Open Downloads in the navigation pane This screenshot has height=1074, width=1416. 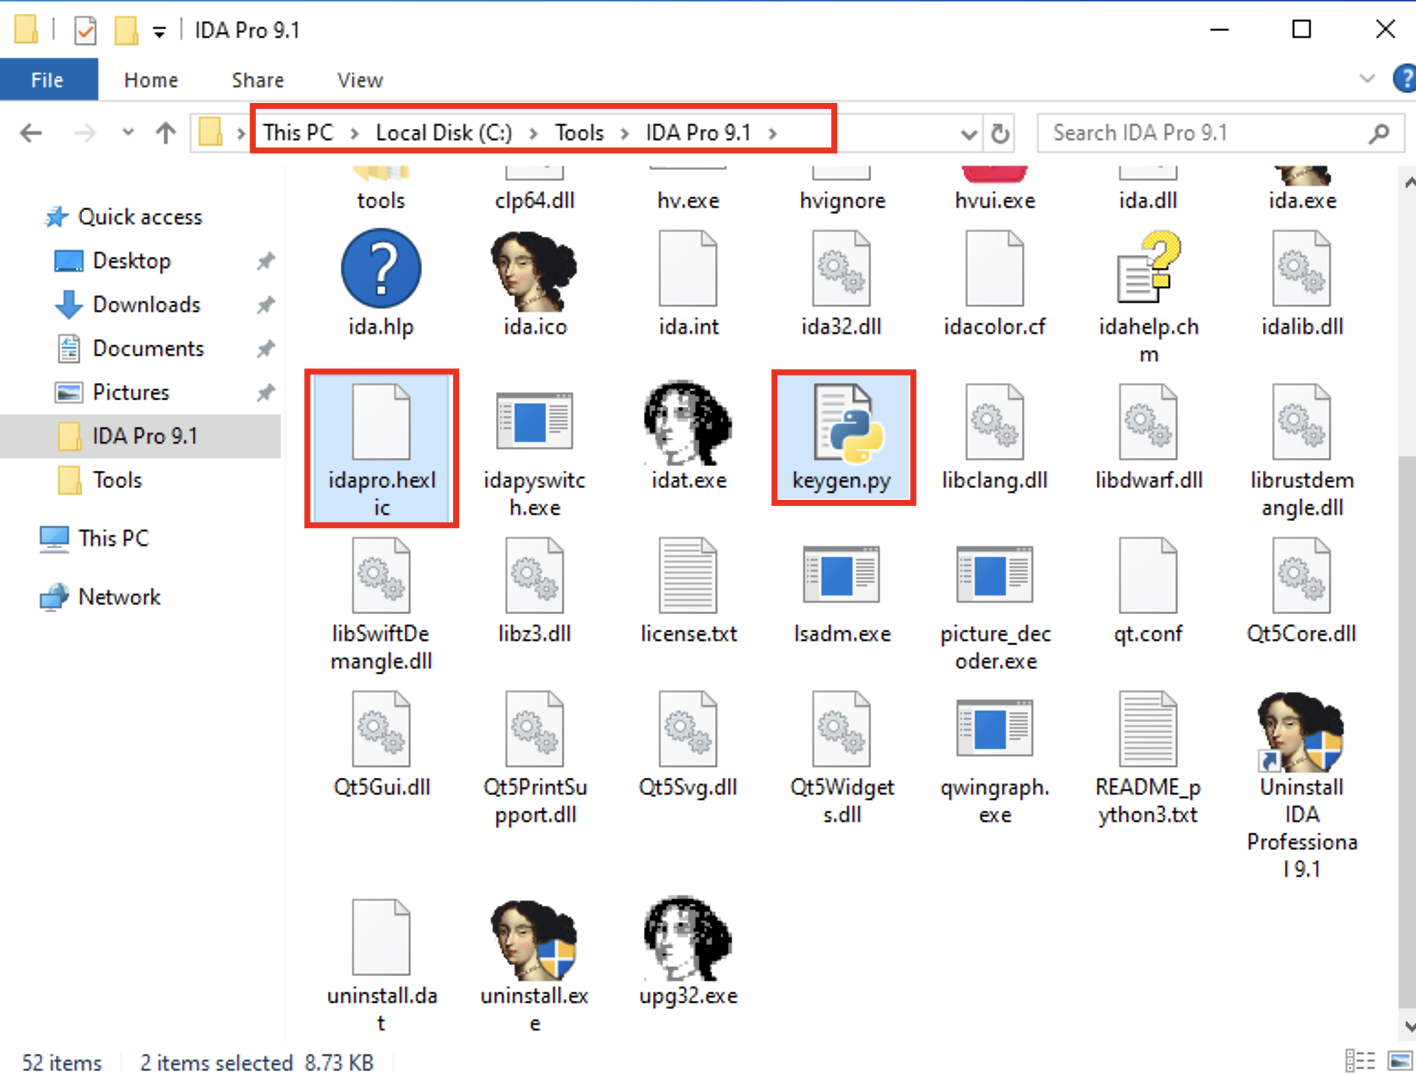146,305
